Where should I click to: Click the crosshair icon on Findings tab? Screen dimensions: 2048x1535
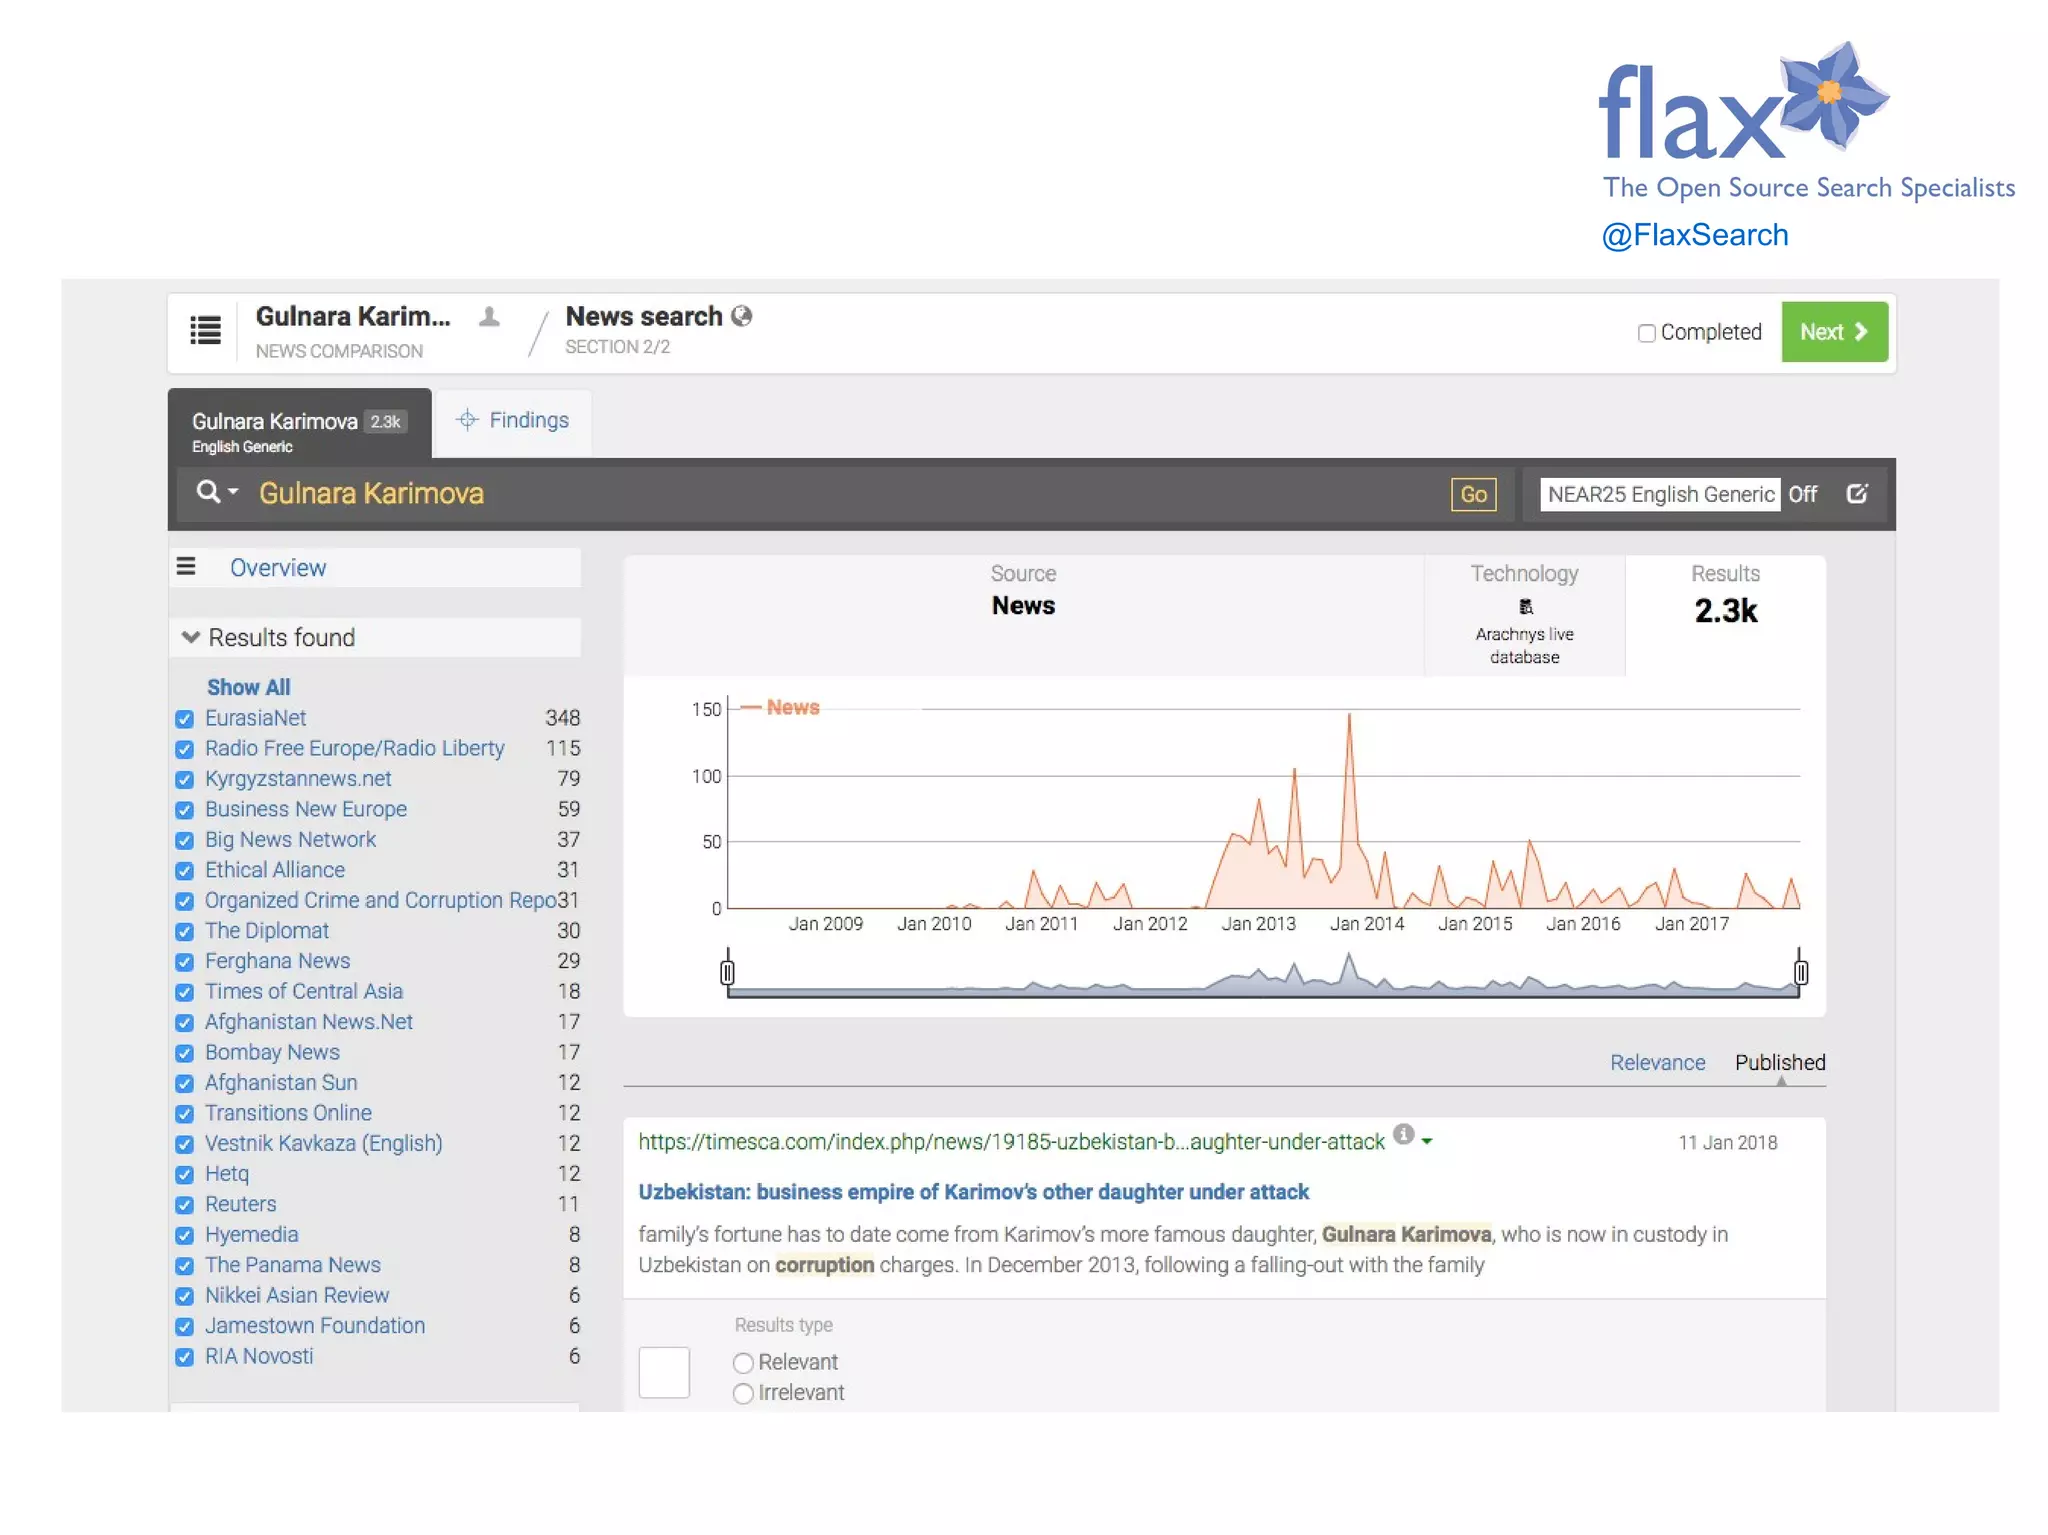tap(467, 420)
